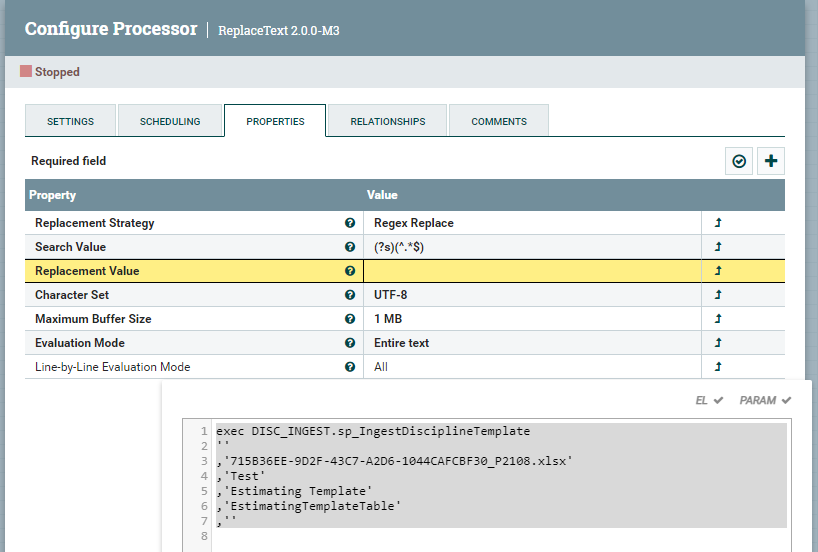Select the Comments tab
Image resolution: width=818 pixels, height=552 pixels.
(499, 121)
